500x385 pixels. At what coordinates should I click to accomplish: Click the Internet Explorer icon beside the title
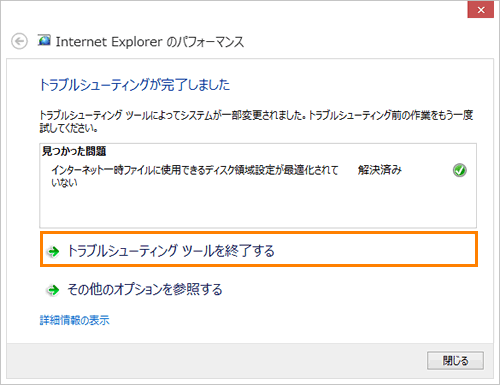point(44,41)
